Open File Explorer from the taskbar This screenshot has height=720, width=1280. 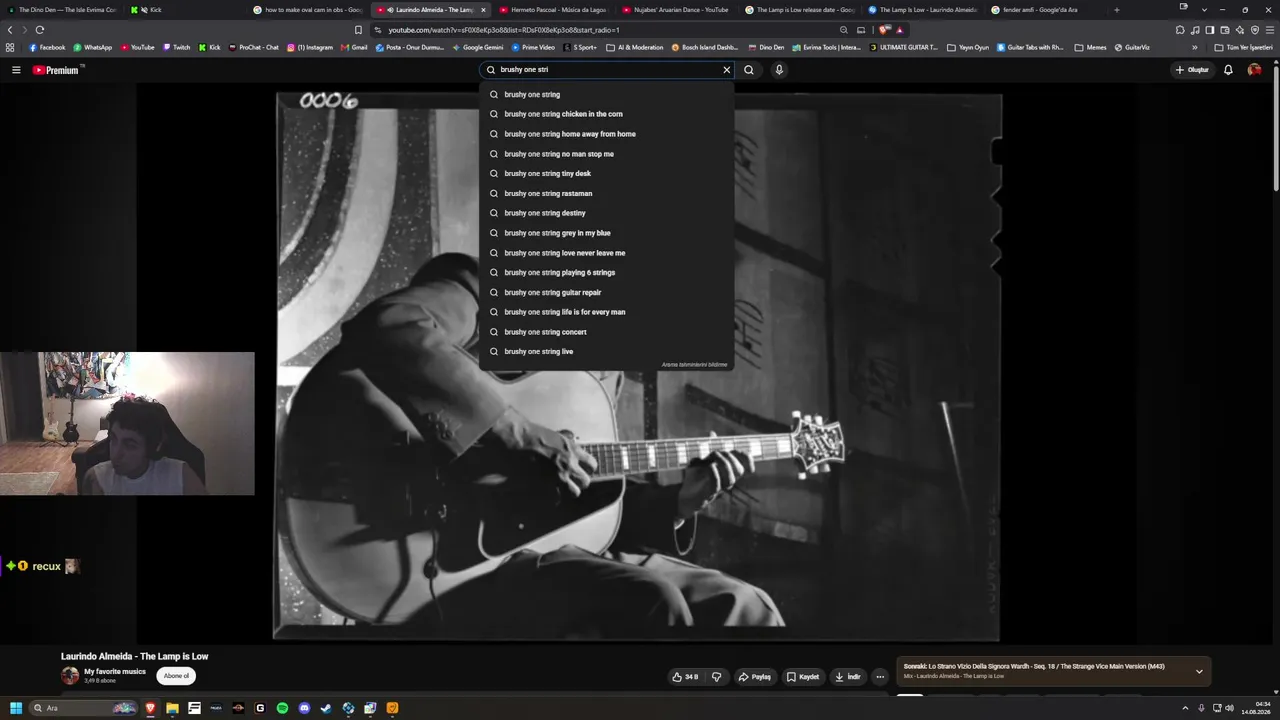[x=172, y=708]
